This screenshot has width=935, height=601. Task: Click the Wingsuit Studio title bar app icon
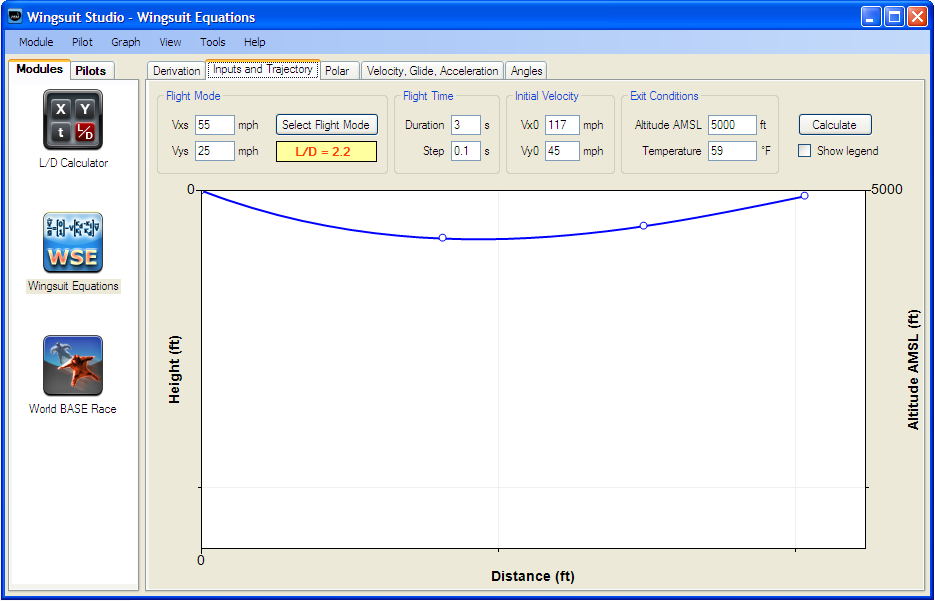coord(15,16)
